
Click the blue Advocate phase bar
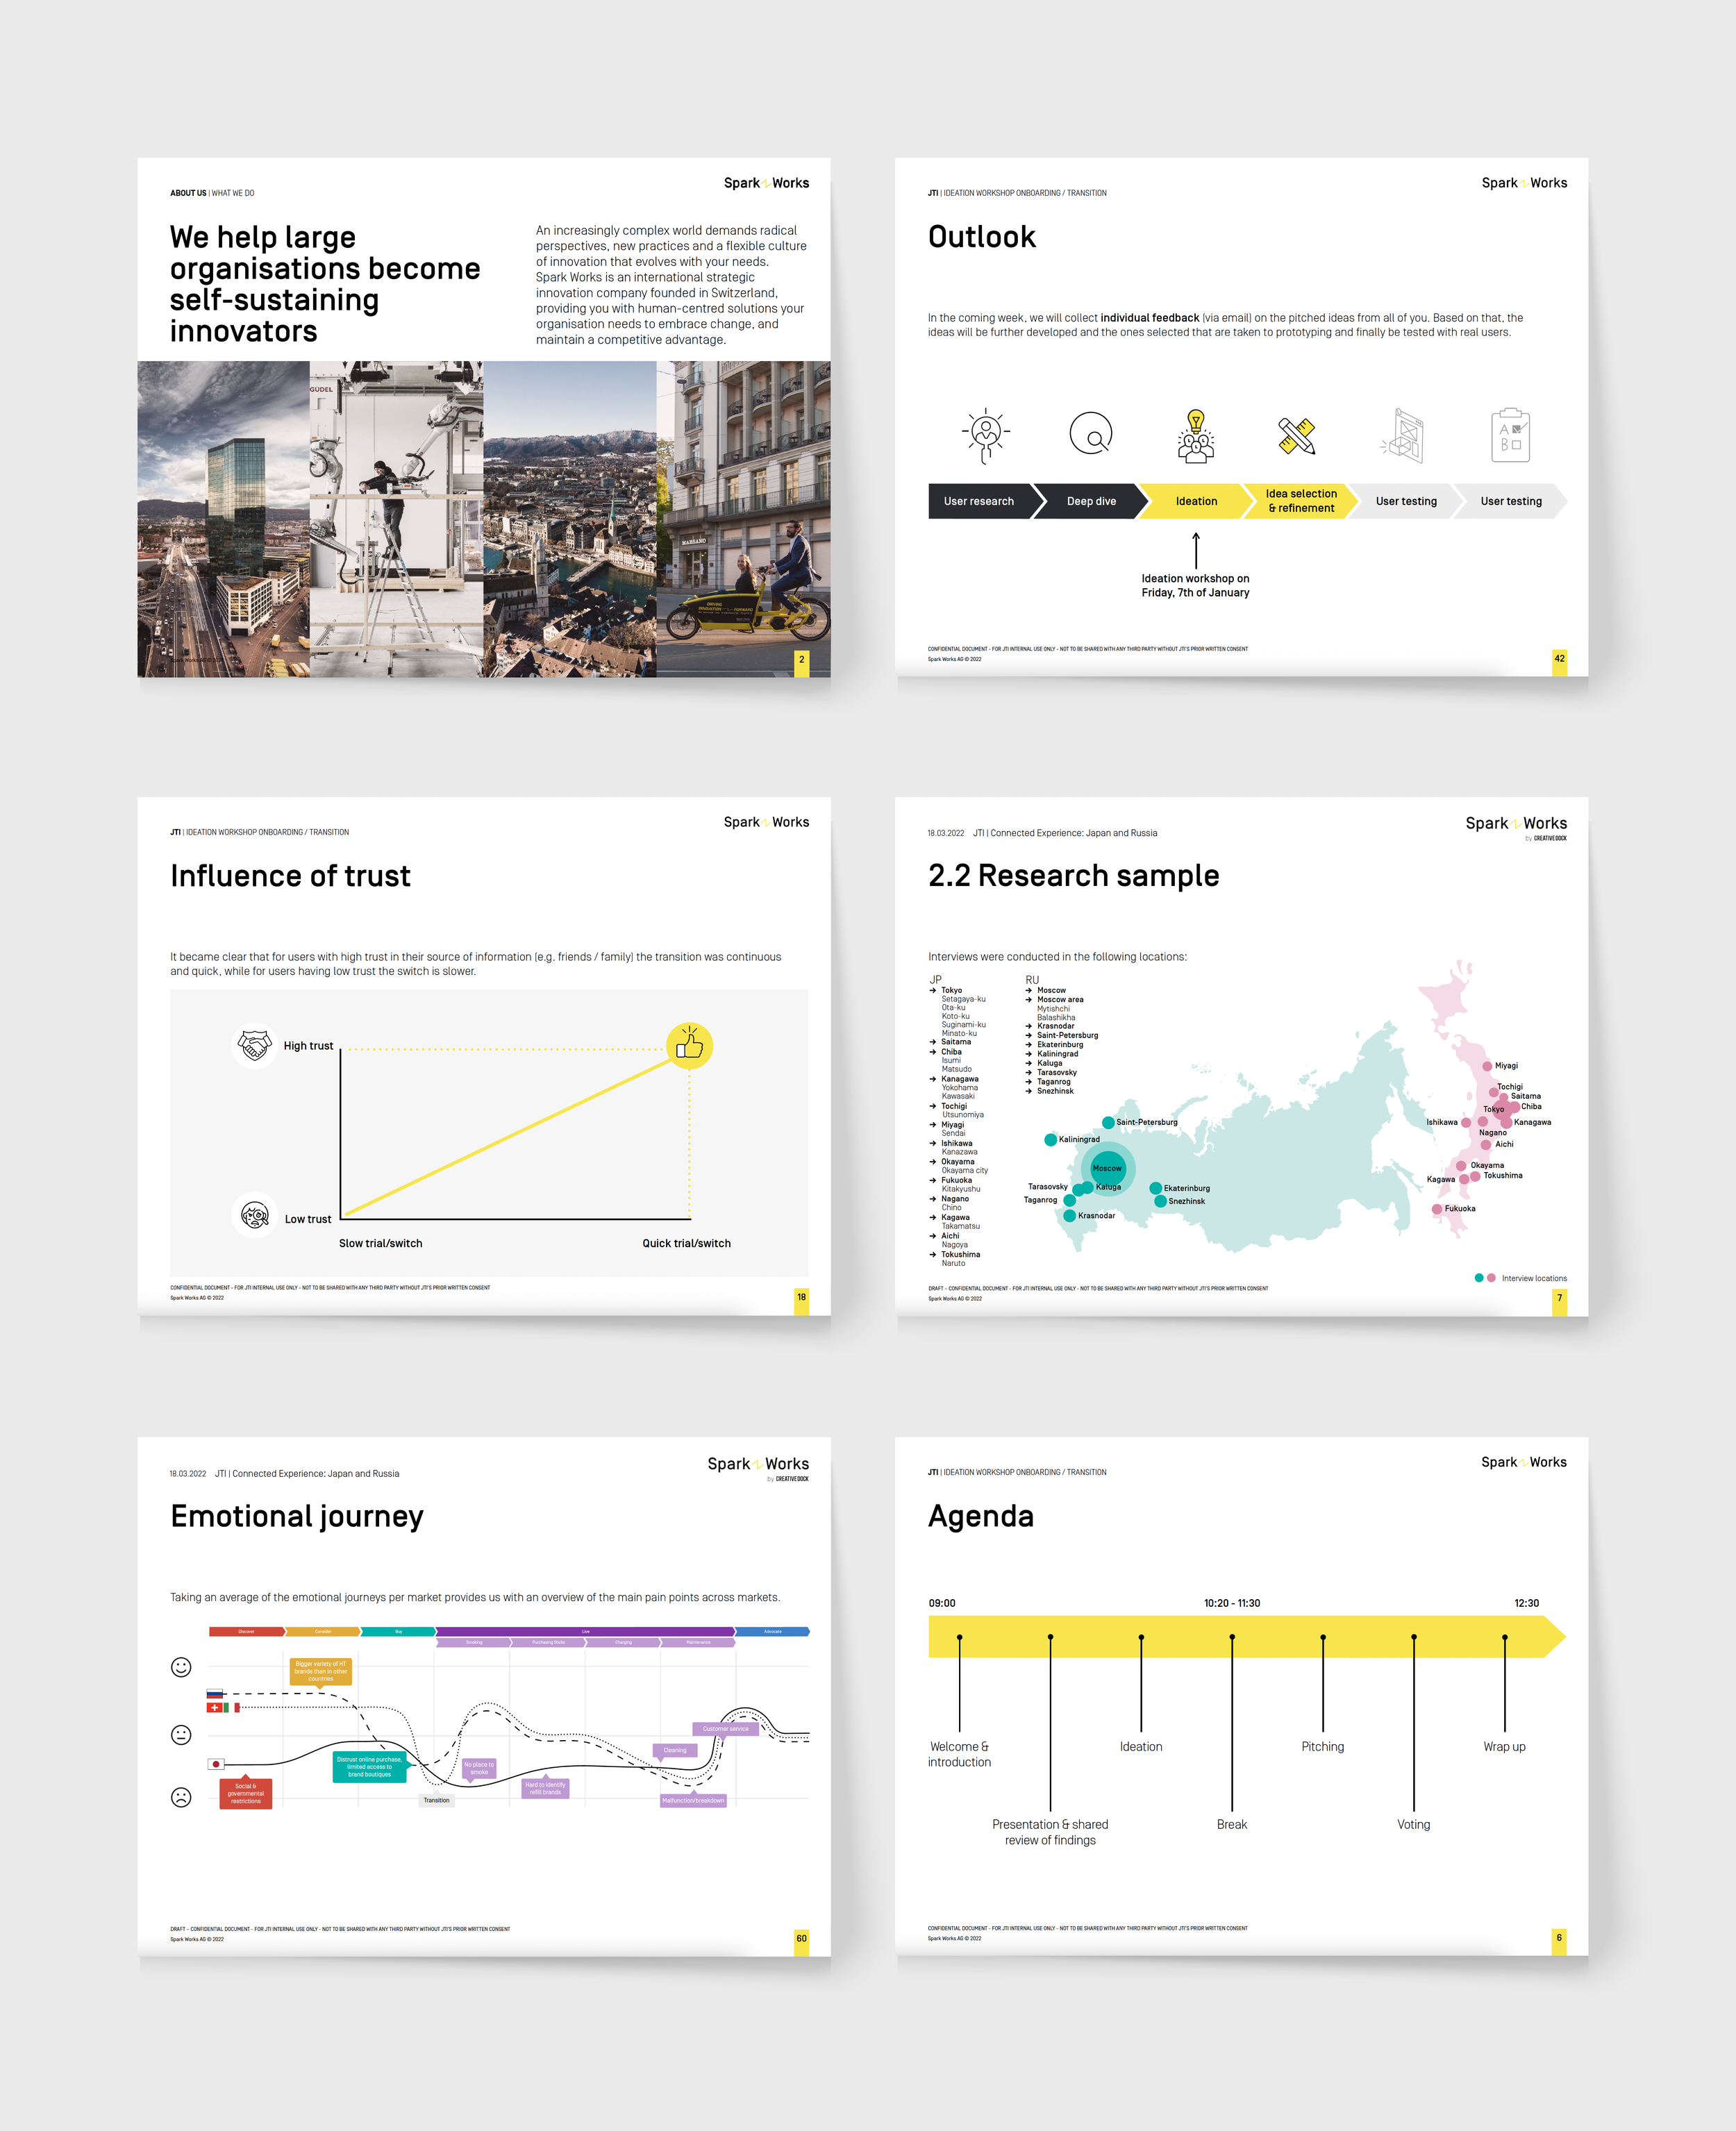[772, 1631]
